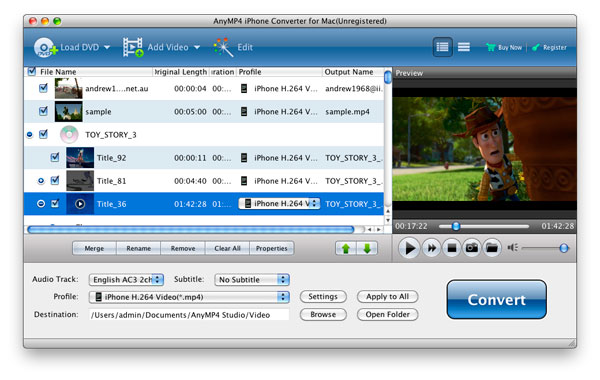Click the Title_81 video thumbnail
Viewport: 600px width, 380px height.
coord(80,181)
